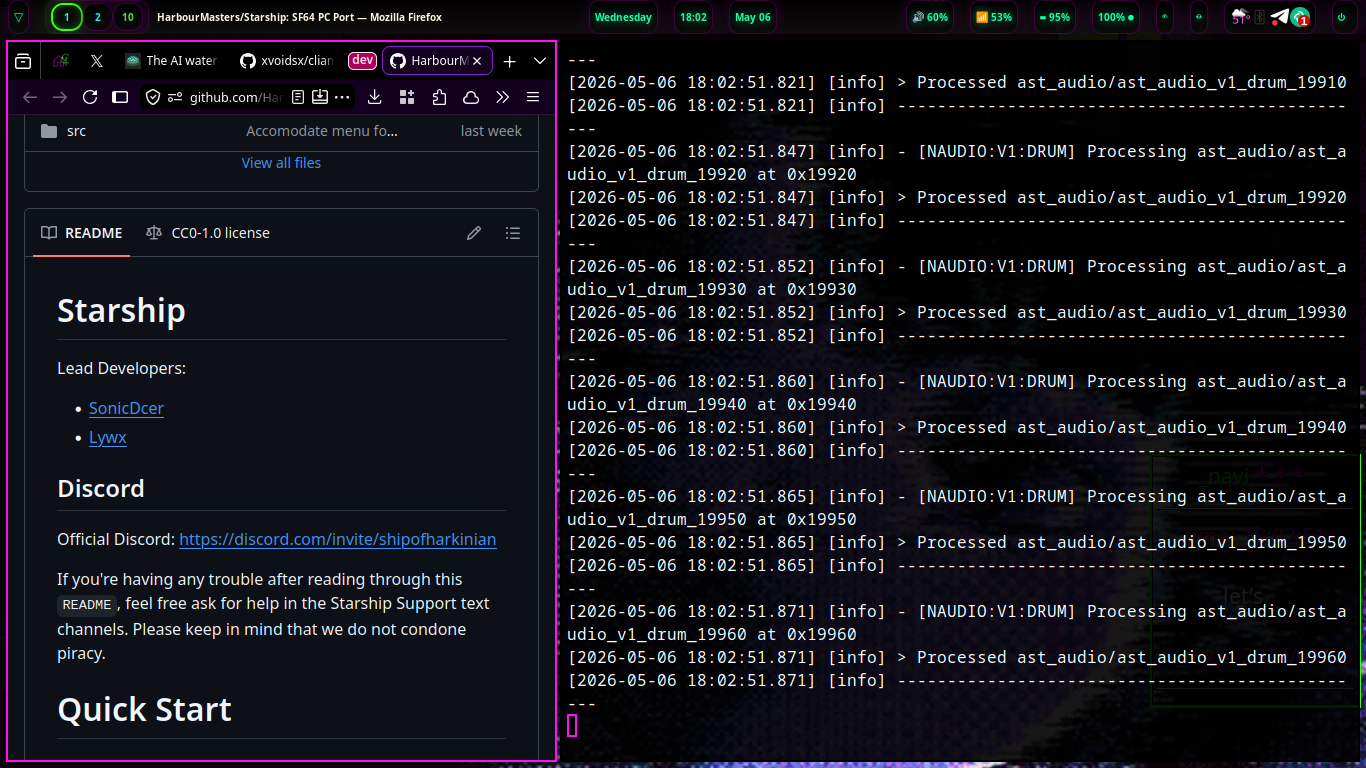Click the 60% volume indicator
Viewport: 1366px width, 768px height.
click(931, 17)
